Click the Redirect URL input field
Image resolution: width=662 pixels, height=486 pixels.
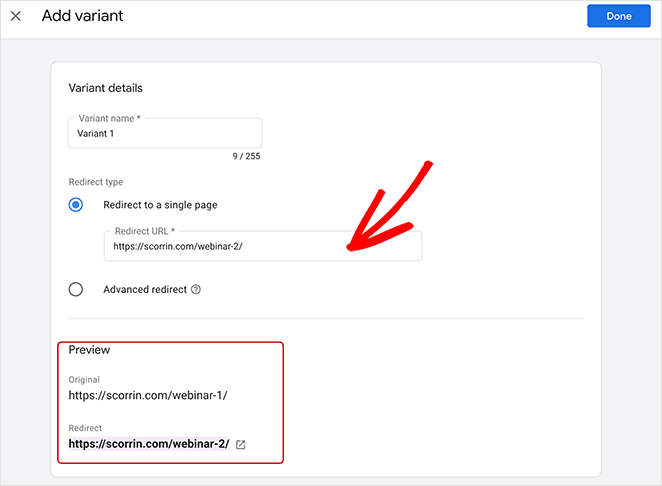tap(263, 246)
